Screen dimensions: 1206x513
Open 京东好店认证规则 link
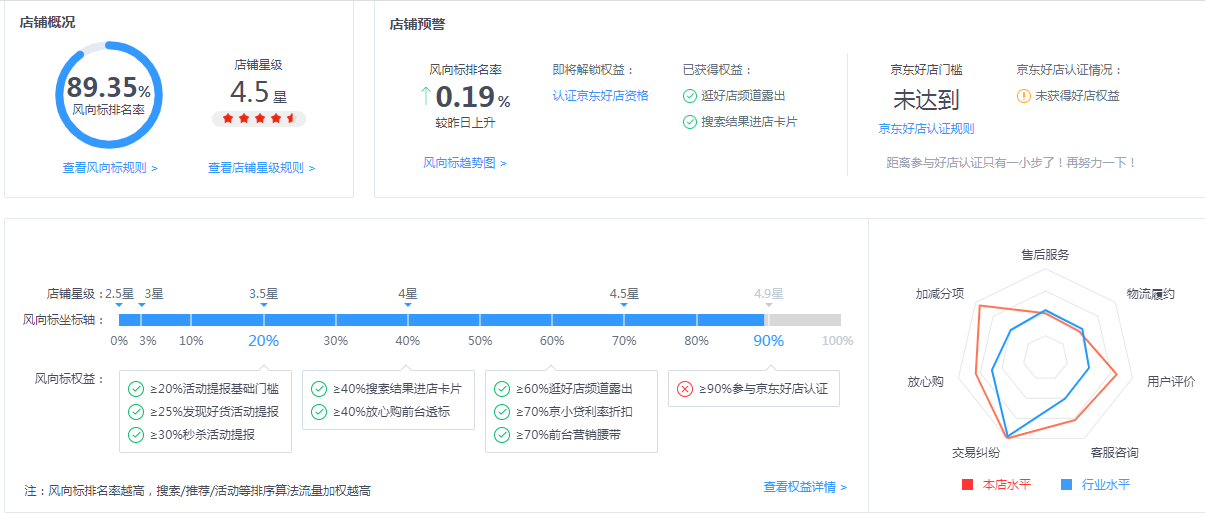click(x=926, y=128)
